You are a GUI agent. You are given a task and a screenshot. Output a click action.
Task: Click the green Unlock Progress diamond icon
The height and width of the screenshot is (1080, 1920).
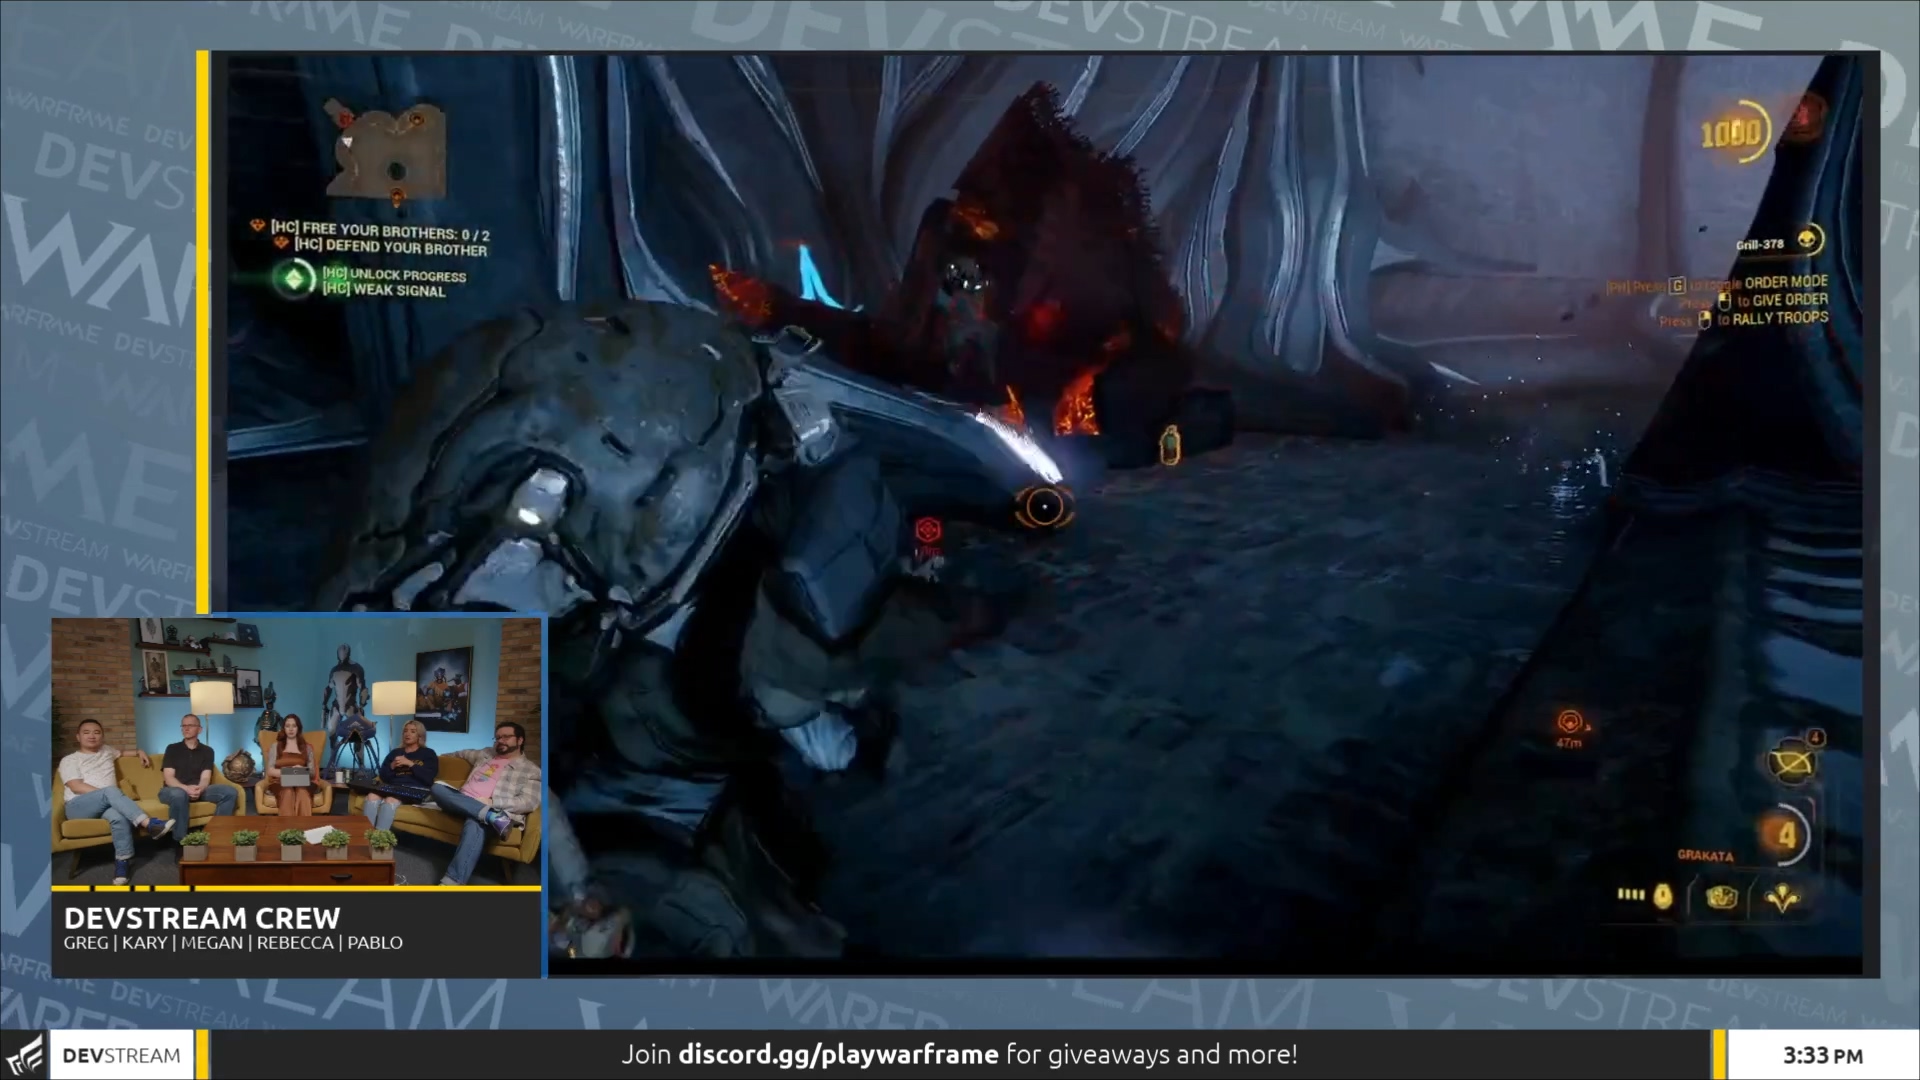click(294, 278)
